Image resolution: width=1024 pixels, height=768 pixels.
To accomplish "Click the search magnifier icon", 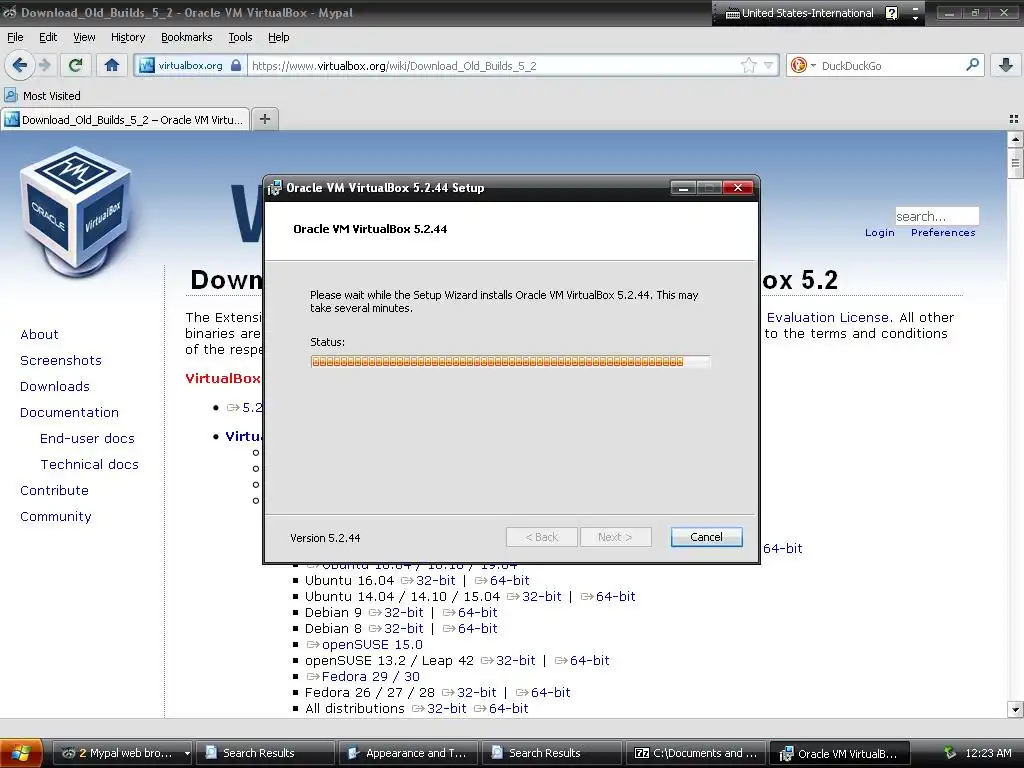I will tap(972, 65).
